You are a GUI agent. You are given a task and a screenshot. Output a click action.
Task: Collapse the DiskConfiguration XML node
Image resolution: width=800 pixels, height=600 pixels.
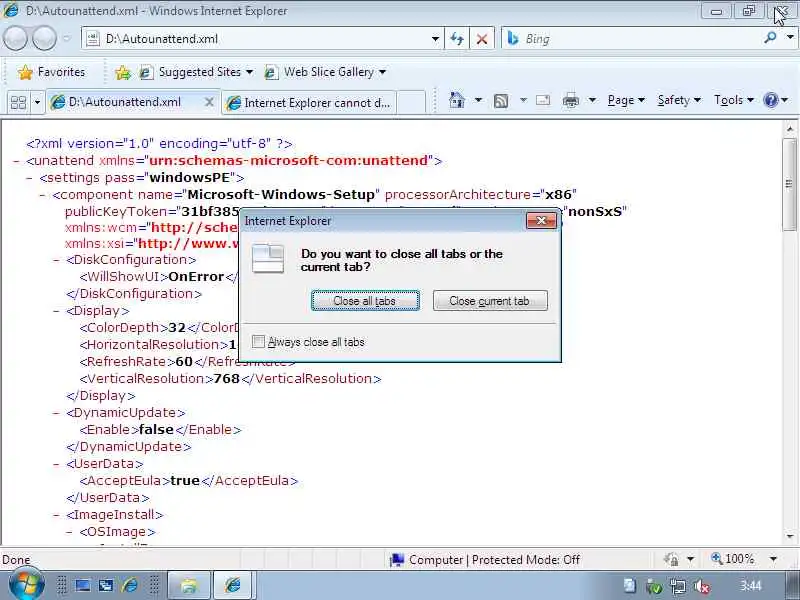click(56, 260)
